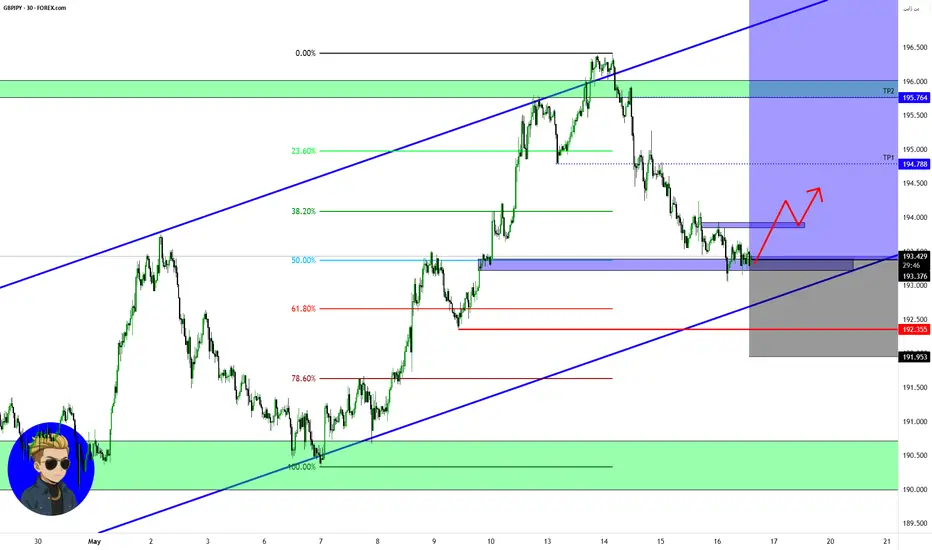Click 195.000 on the price axis
The image size is (932, 550).
tap(915, 150)
